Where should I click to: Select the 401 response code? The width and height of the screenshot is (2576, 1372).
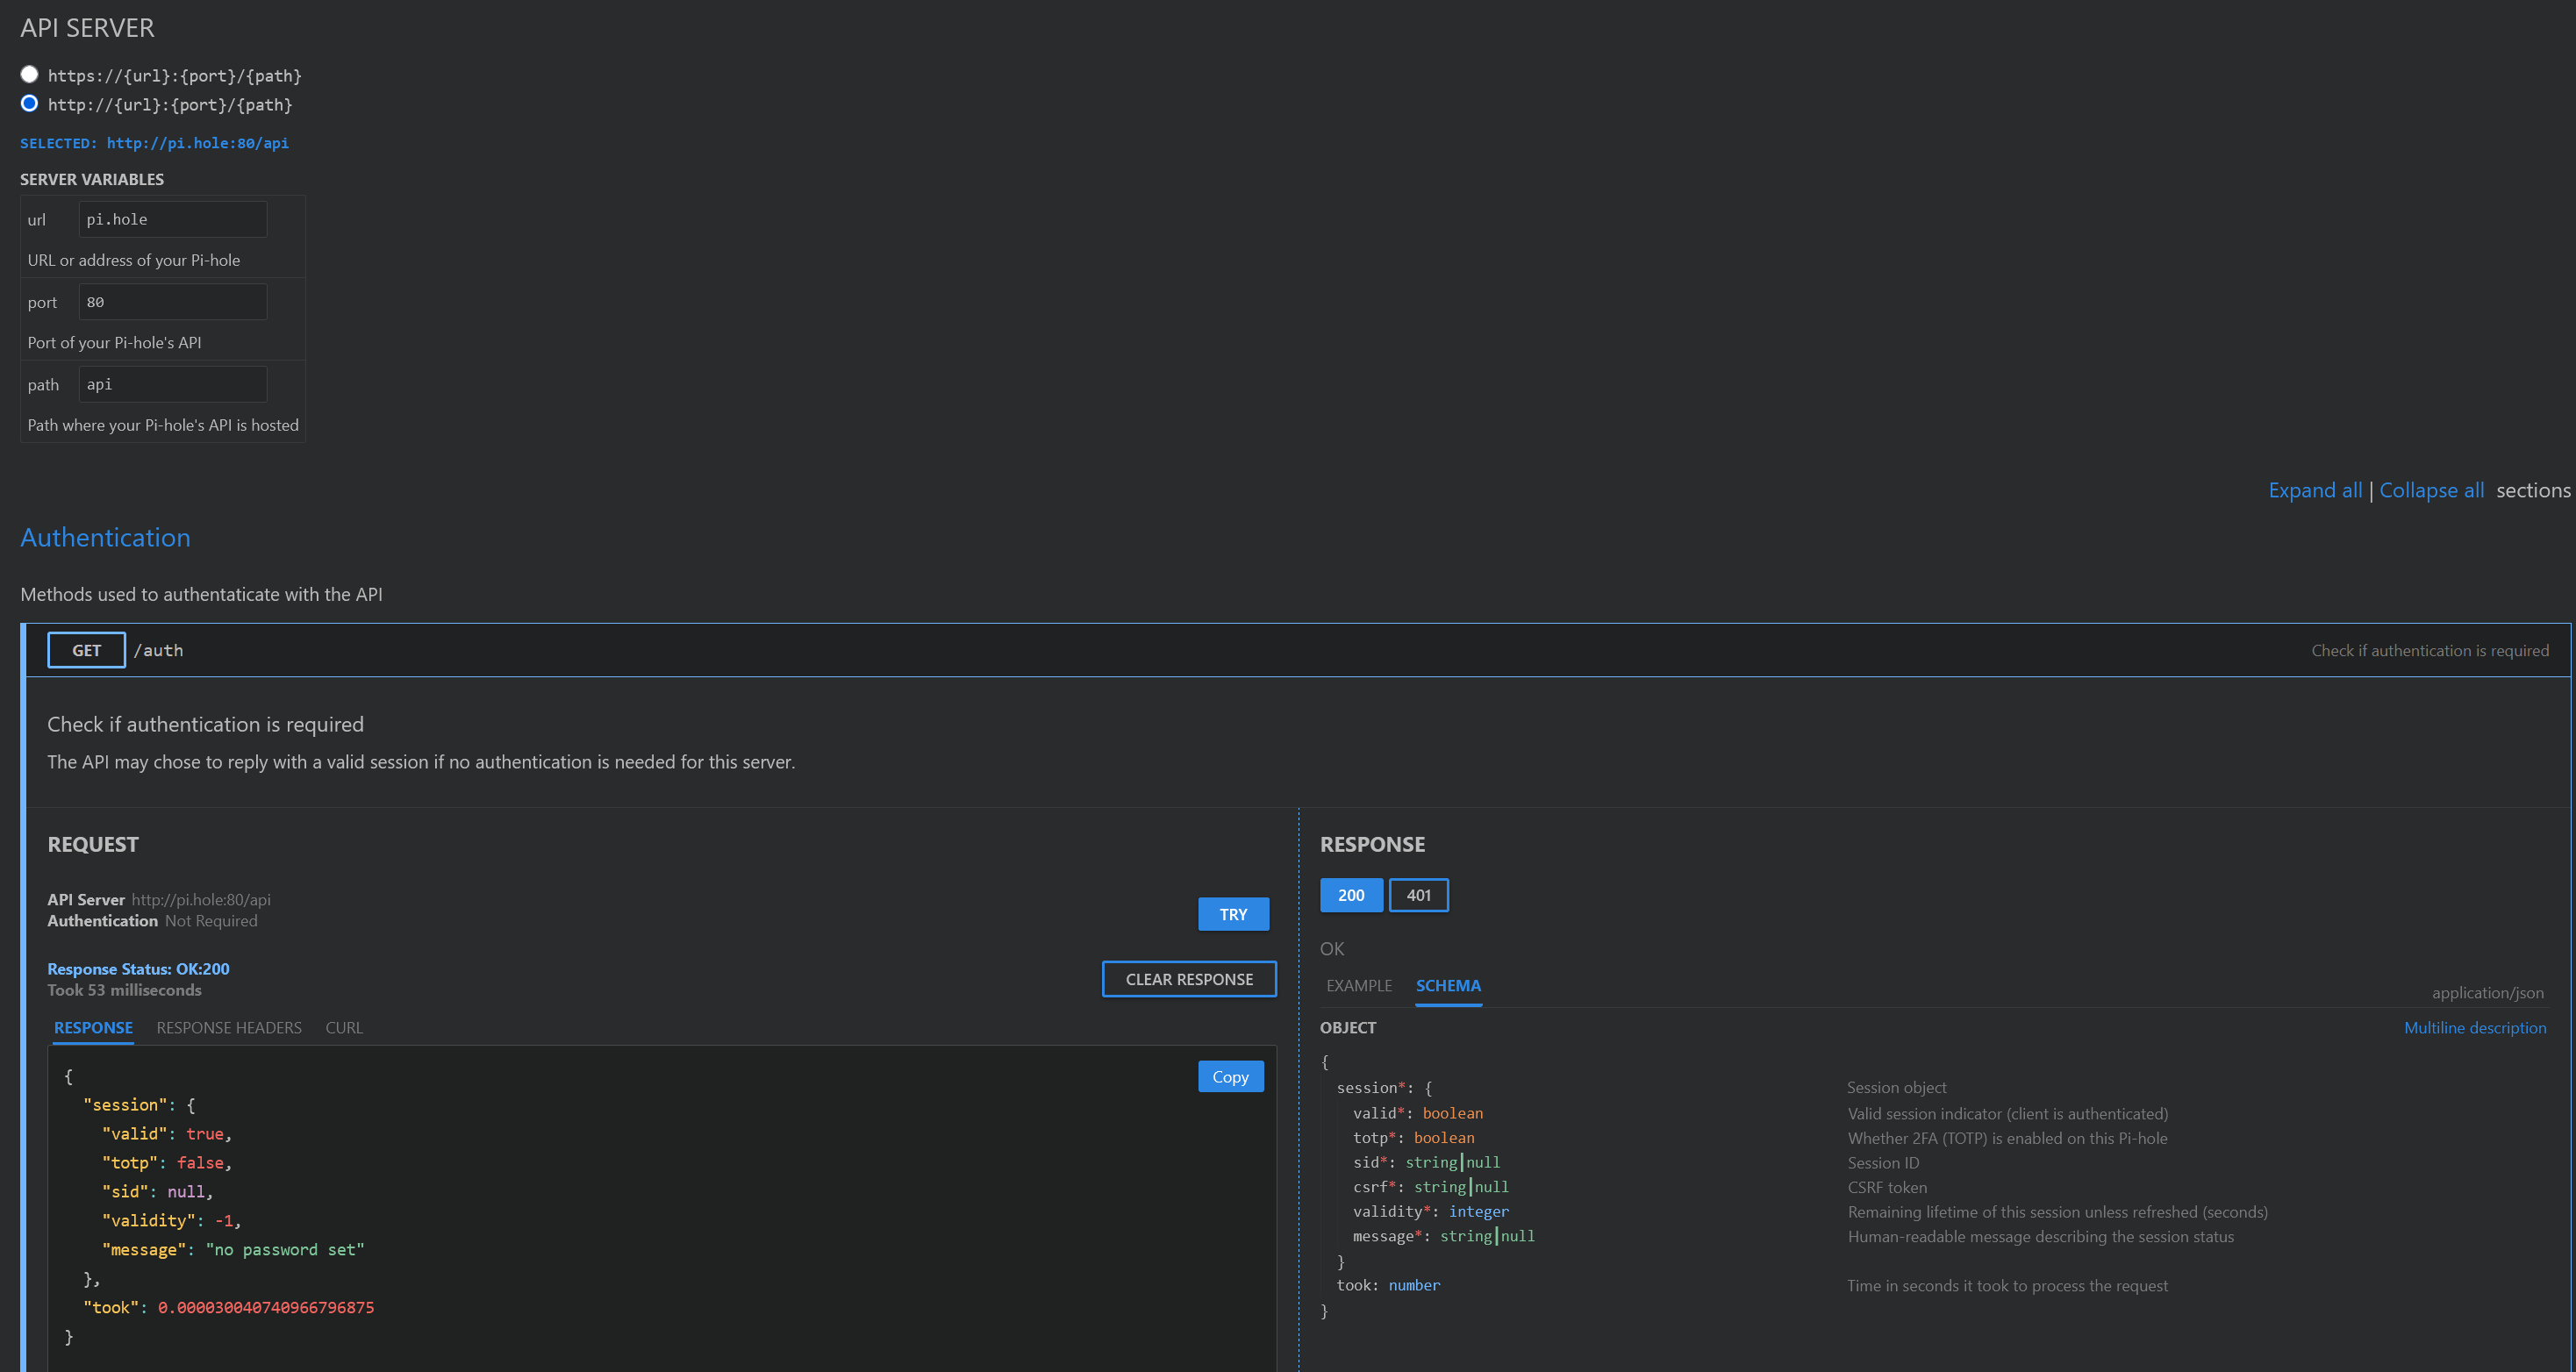(1418, 895)
